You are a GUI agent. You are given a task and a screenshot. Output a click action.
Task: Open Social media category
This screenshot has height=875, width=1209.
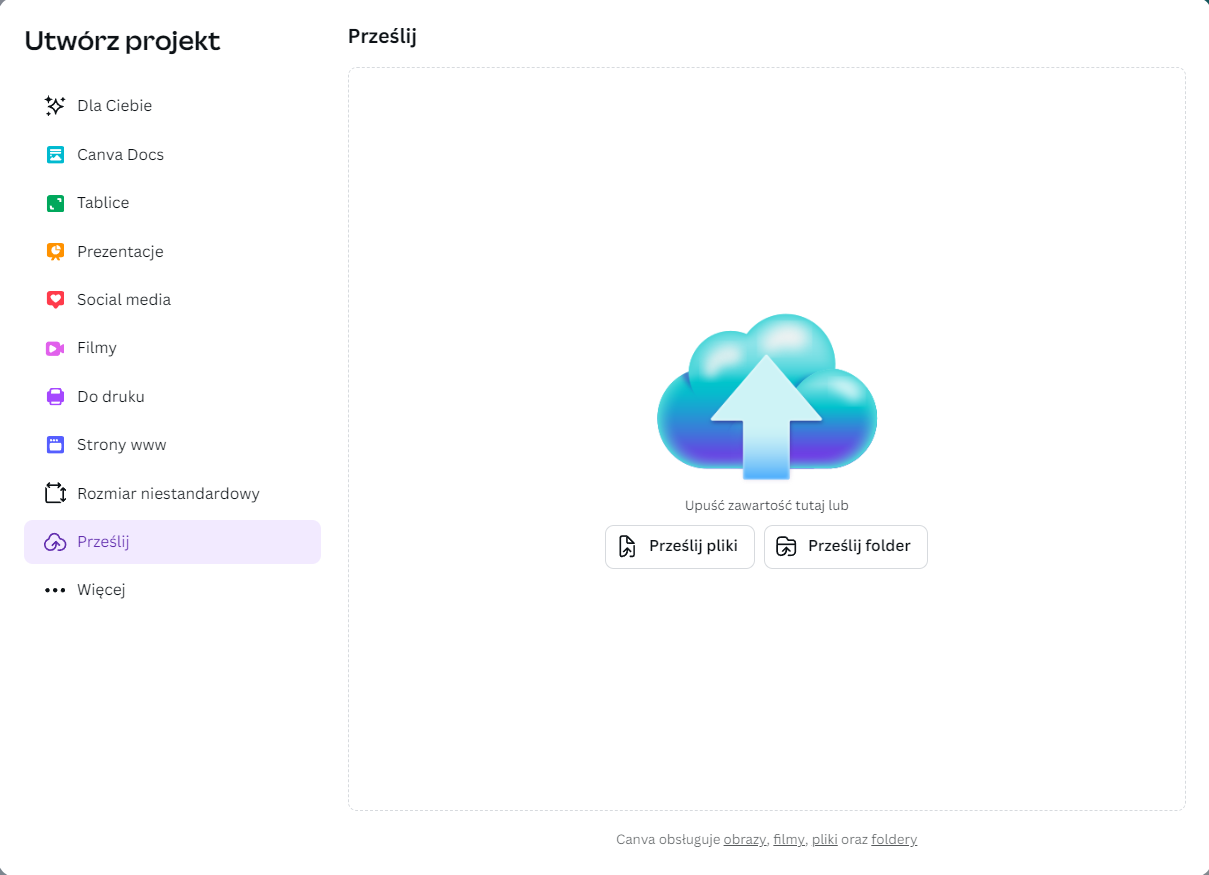pos(172,300)
